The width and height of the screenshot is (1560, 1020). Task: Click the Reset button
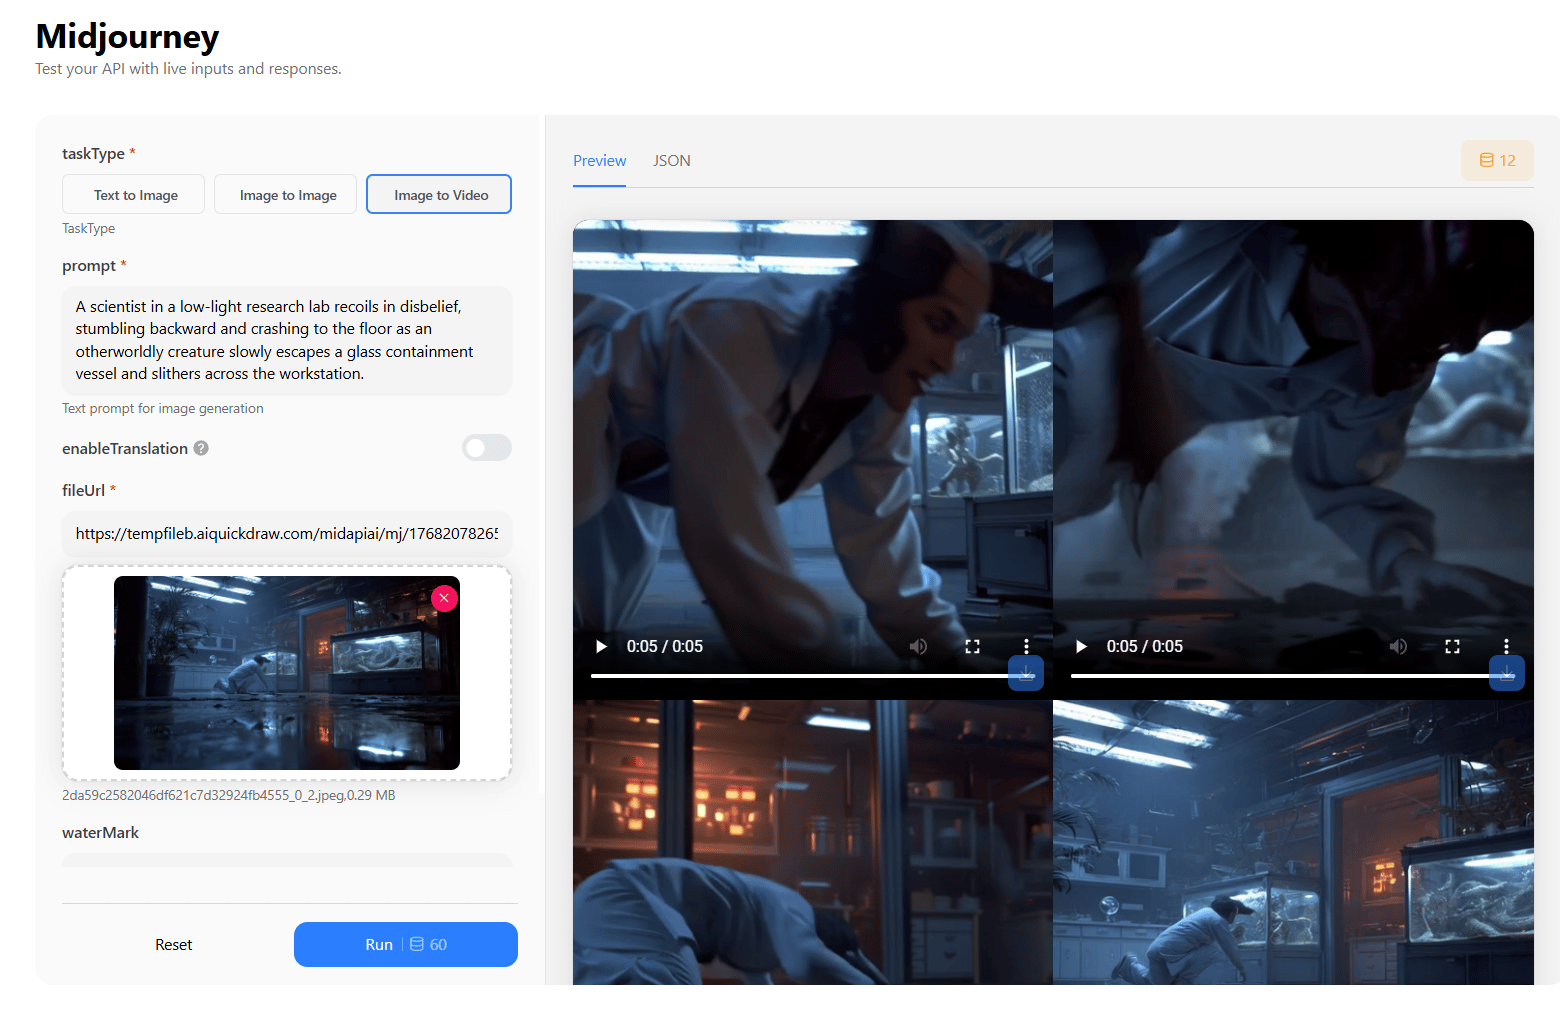(x=174, y=945)
